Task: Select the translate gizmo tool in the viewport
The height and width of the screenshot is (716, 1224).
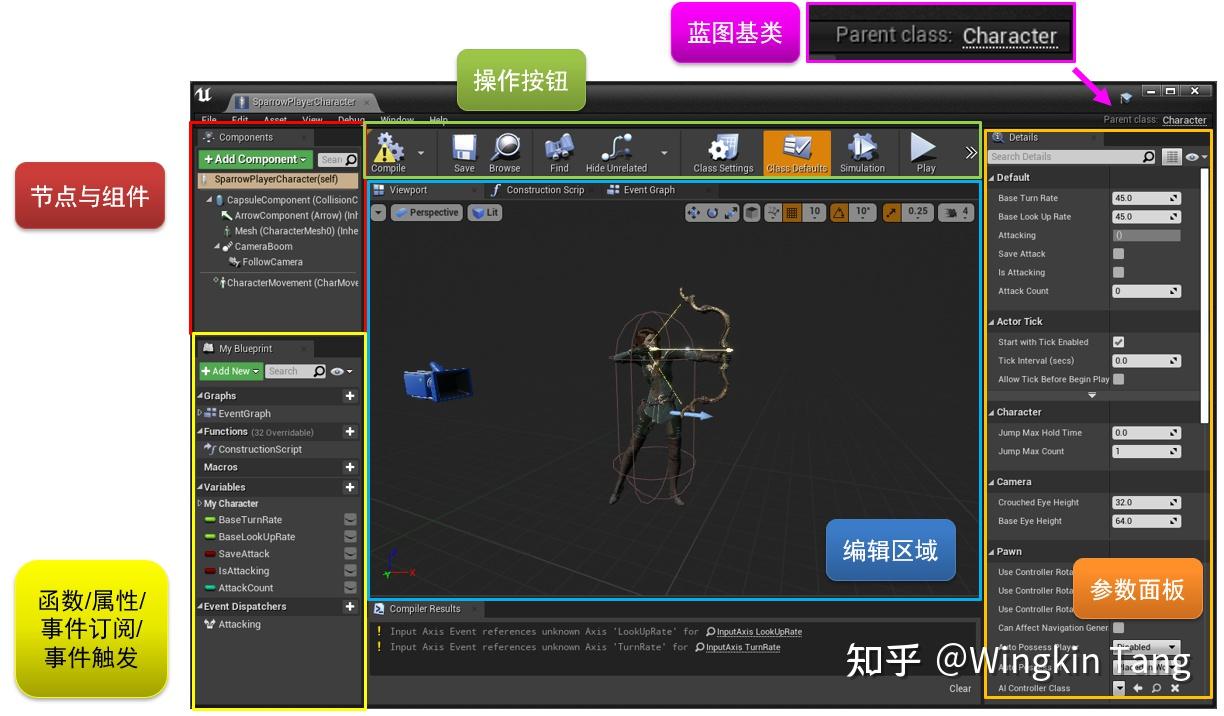Action: coord(694,212)
